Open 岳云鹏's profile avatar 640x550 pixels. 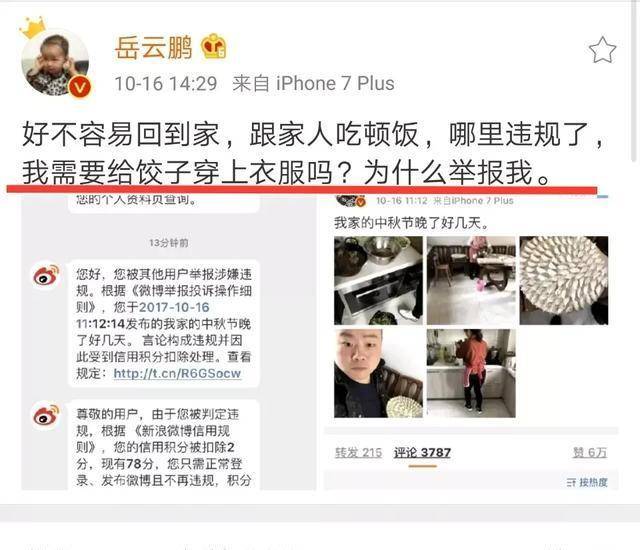(x=55, y=62)
